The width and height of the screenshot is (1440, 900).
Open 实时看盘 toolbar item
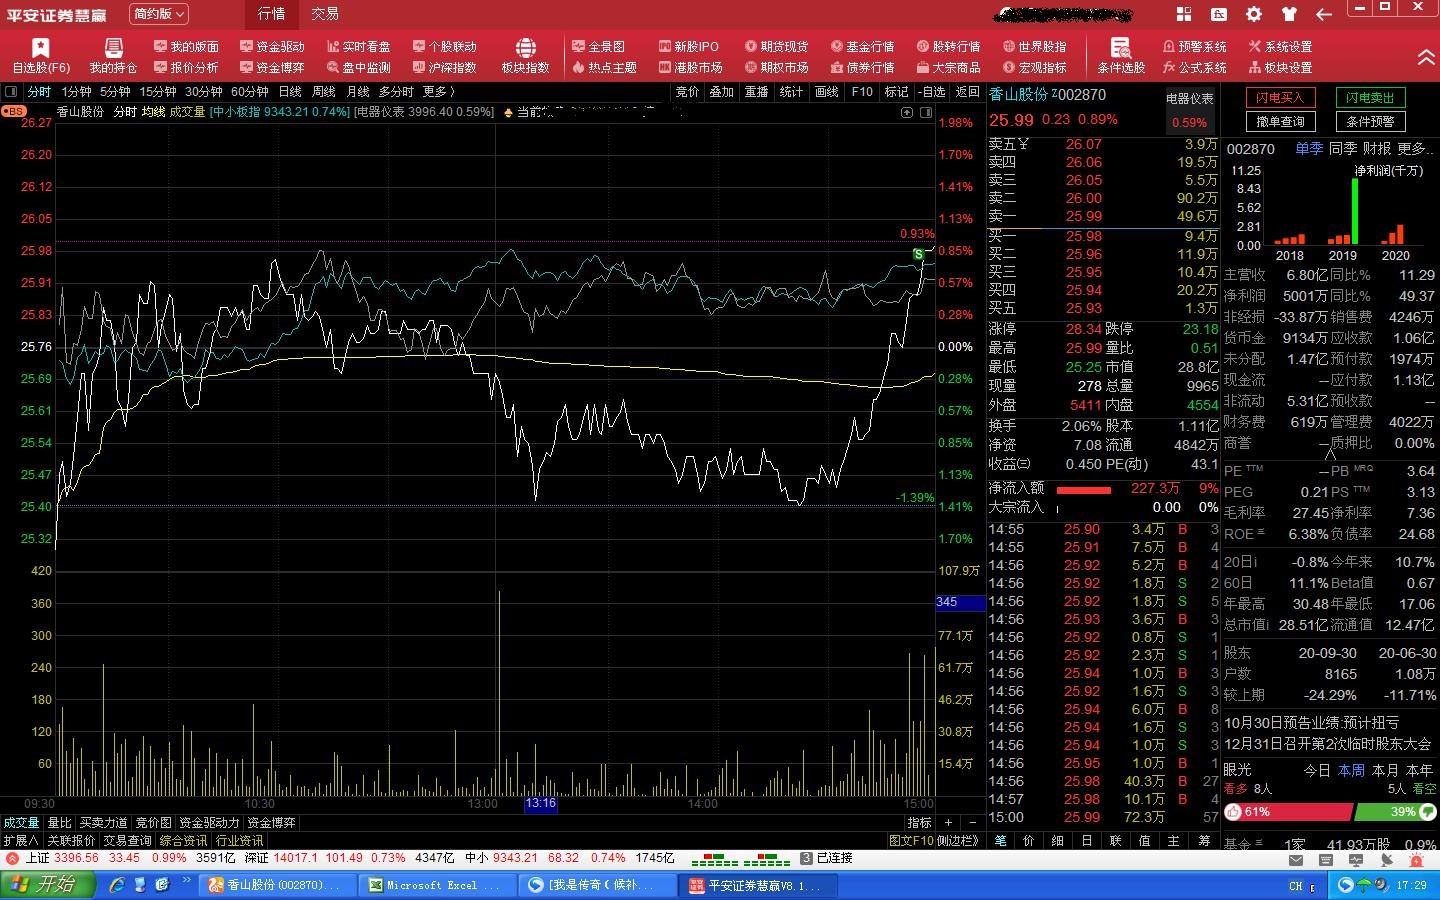(x=358, y=46)
